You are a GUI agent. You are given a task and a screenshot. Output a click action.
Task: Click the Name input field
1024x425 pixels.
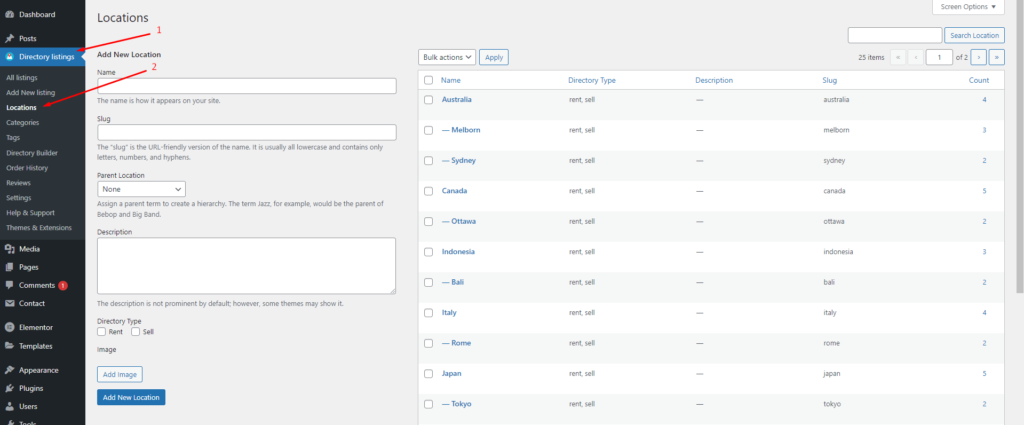pos(247,86)
